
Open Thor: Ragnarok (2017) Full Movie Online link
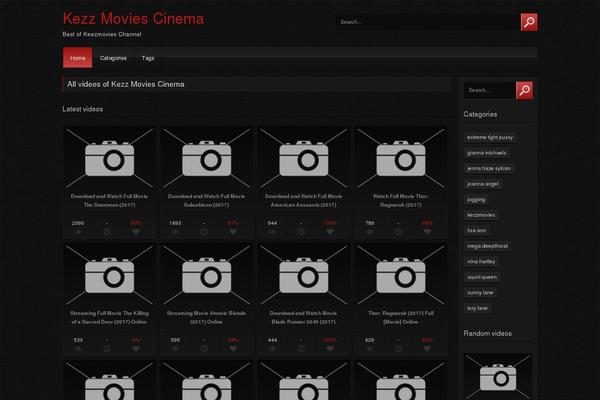click(401, 318)
